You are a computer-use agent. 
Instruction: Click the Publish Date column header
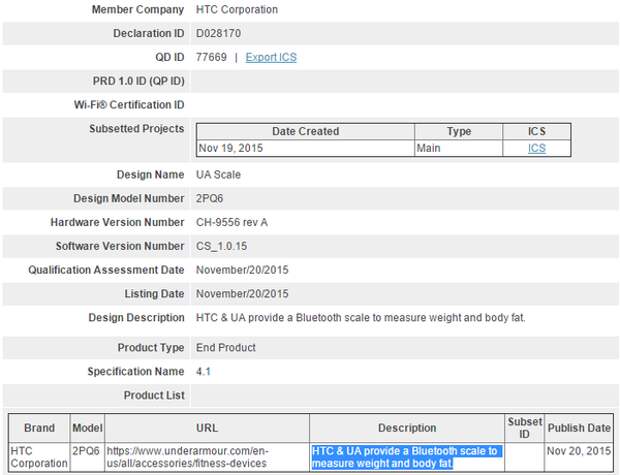(x=579, y=428)
